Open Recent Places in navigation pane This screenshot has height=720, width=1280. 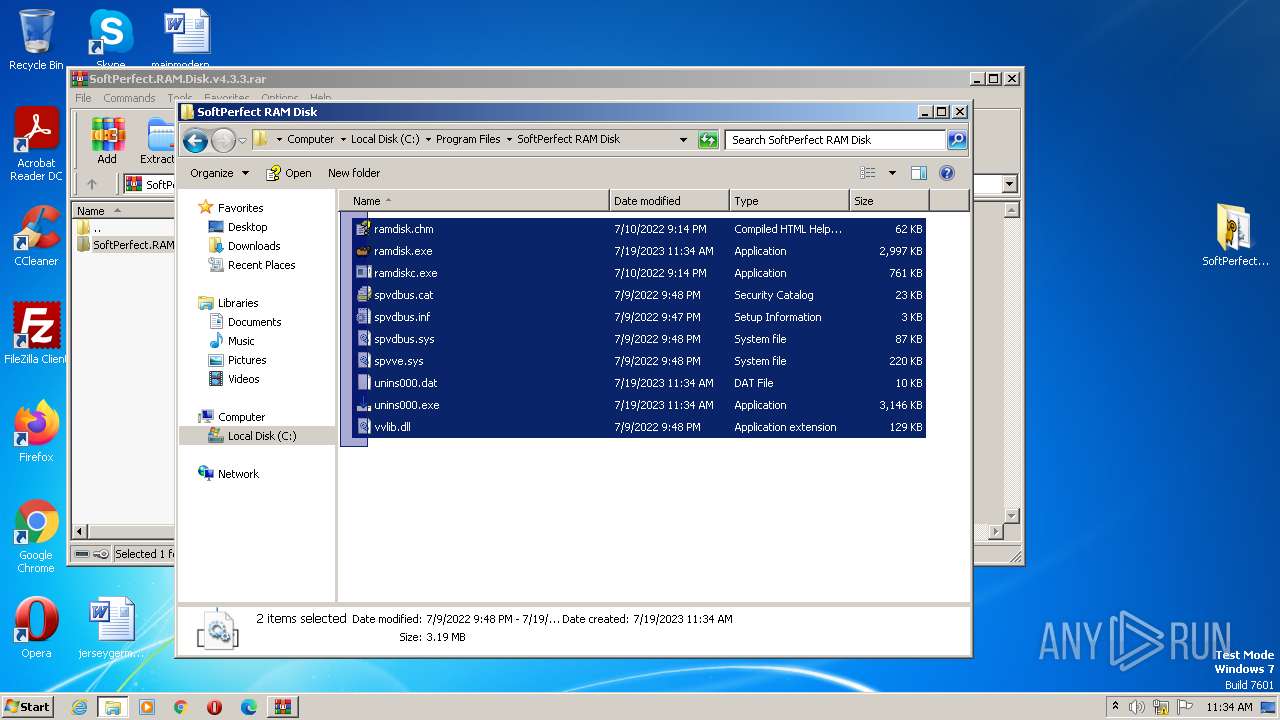(x=252, y=265)
